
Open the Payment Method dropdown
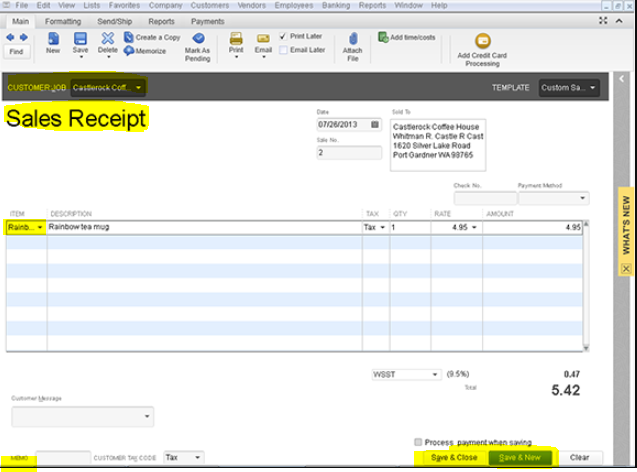(x=559, y=198)
